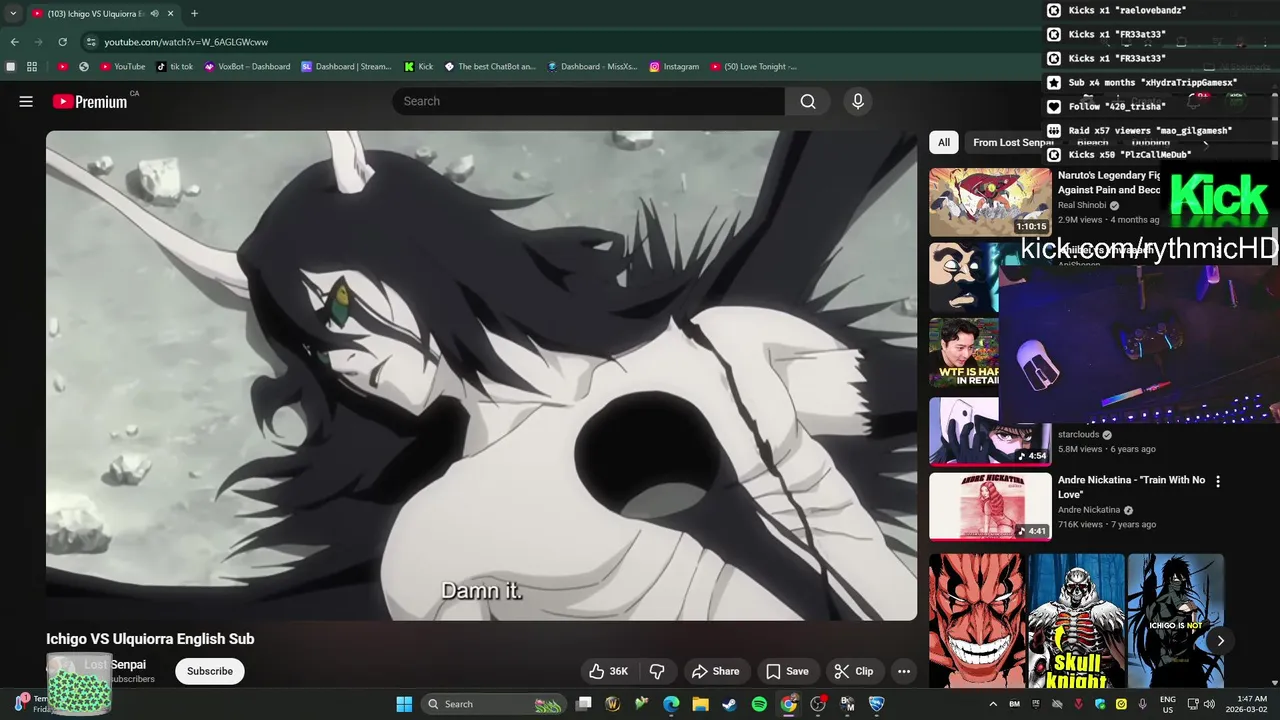Expand the system tray hidden icons chevron
Viewport: 1280px width, 720px height.
pyautogui.click(x=993, y=704)
